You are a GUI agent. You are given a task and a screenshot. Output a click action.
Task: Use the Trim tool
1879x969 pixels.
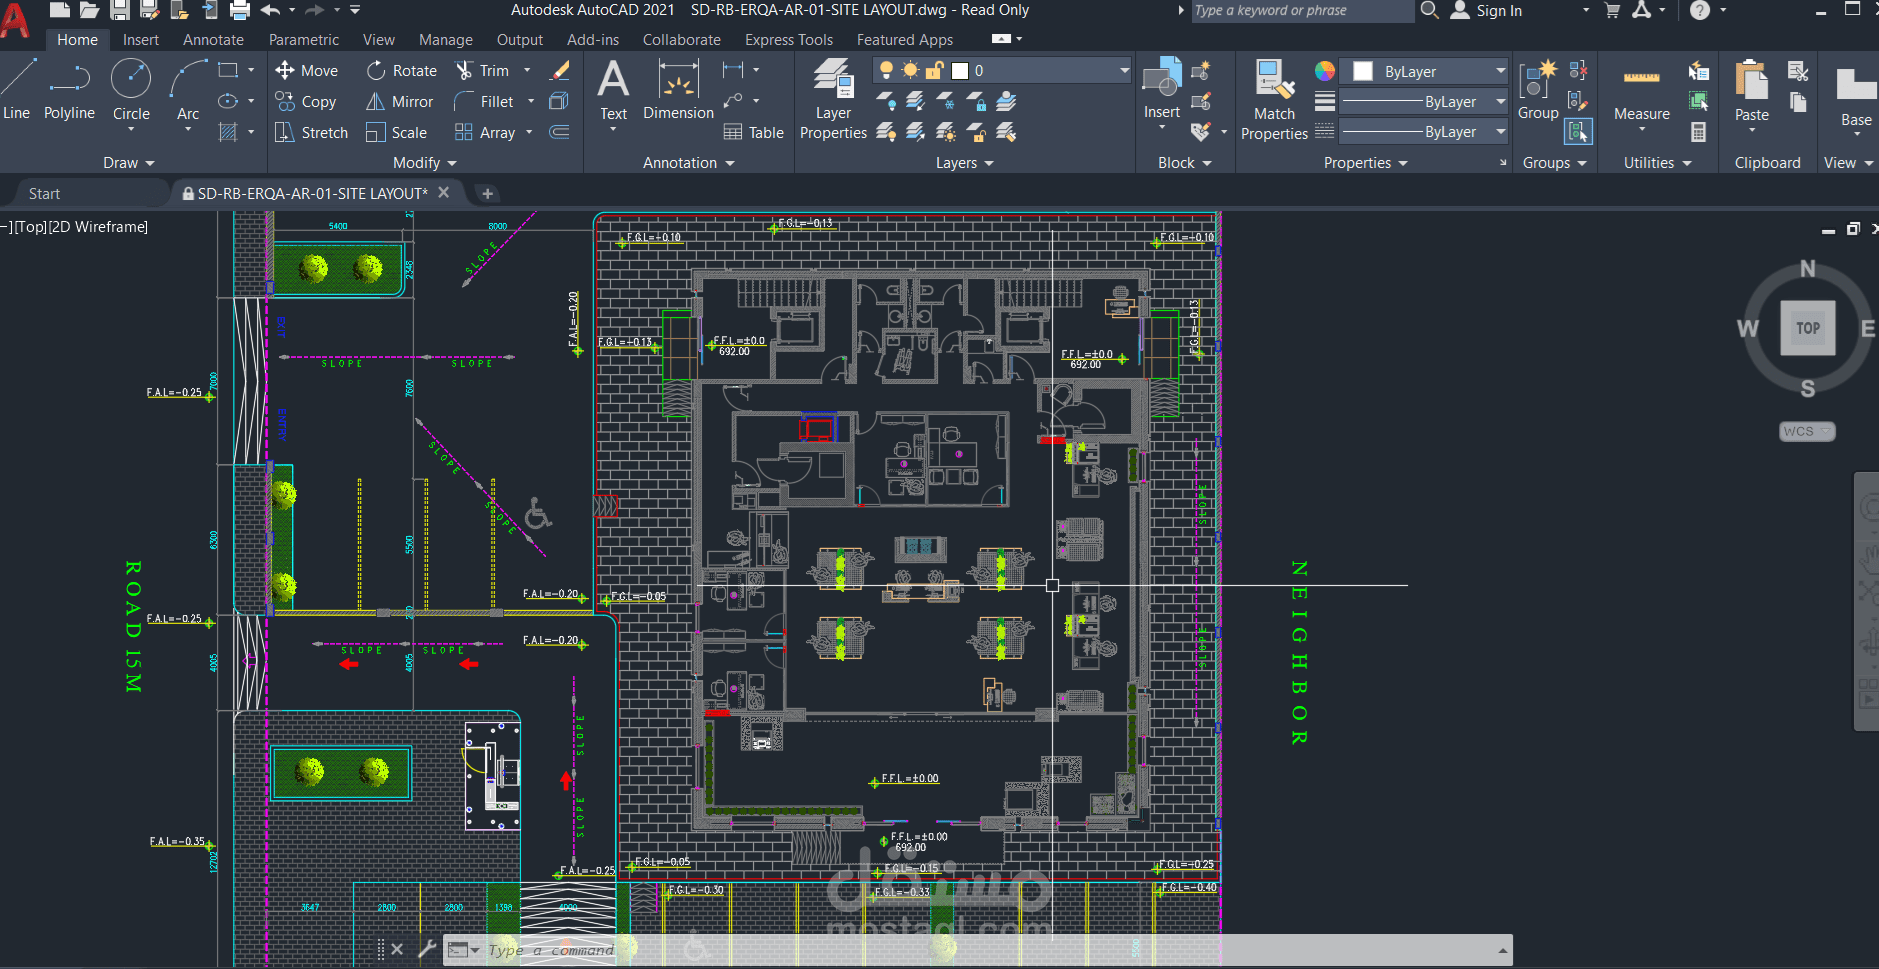tap(483, 70)
